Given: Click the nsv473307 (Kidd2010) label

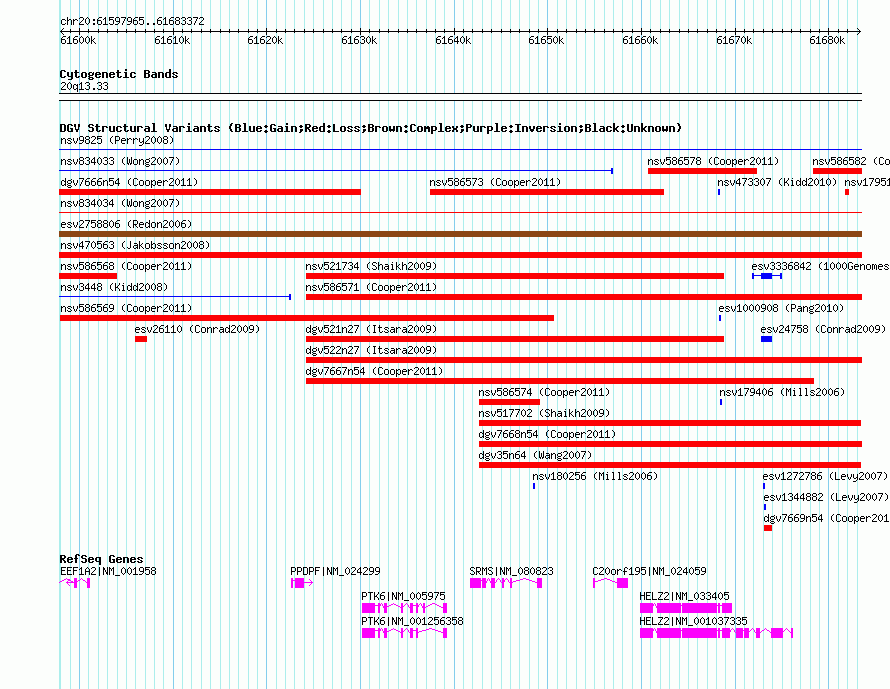Looking at the screenshot, I should 777,182.
